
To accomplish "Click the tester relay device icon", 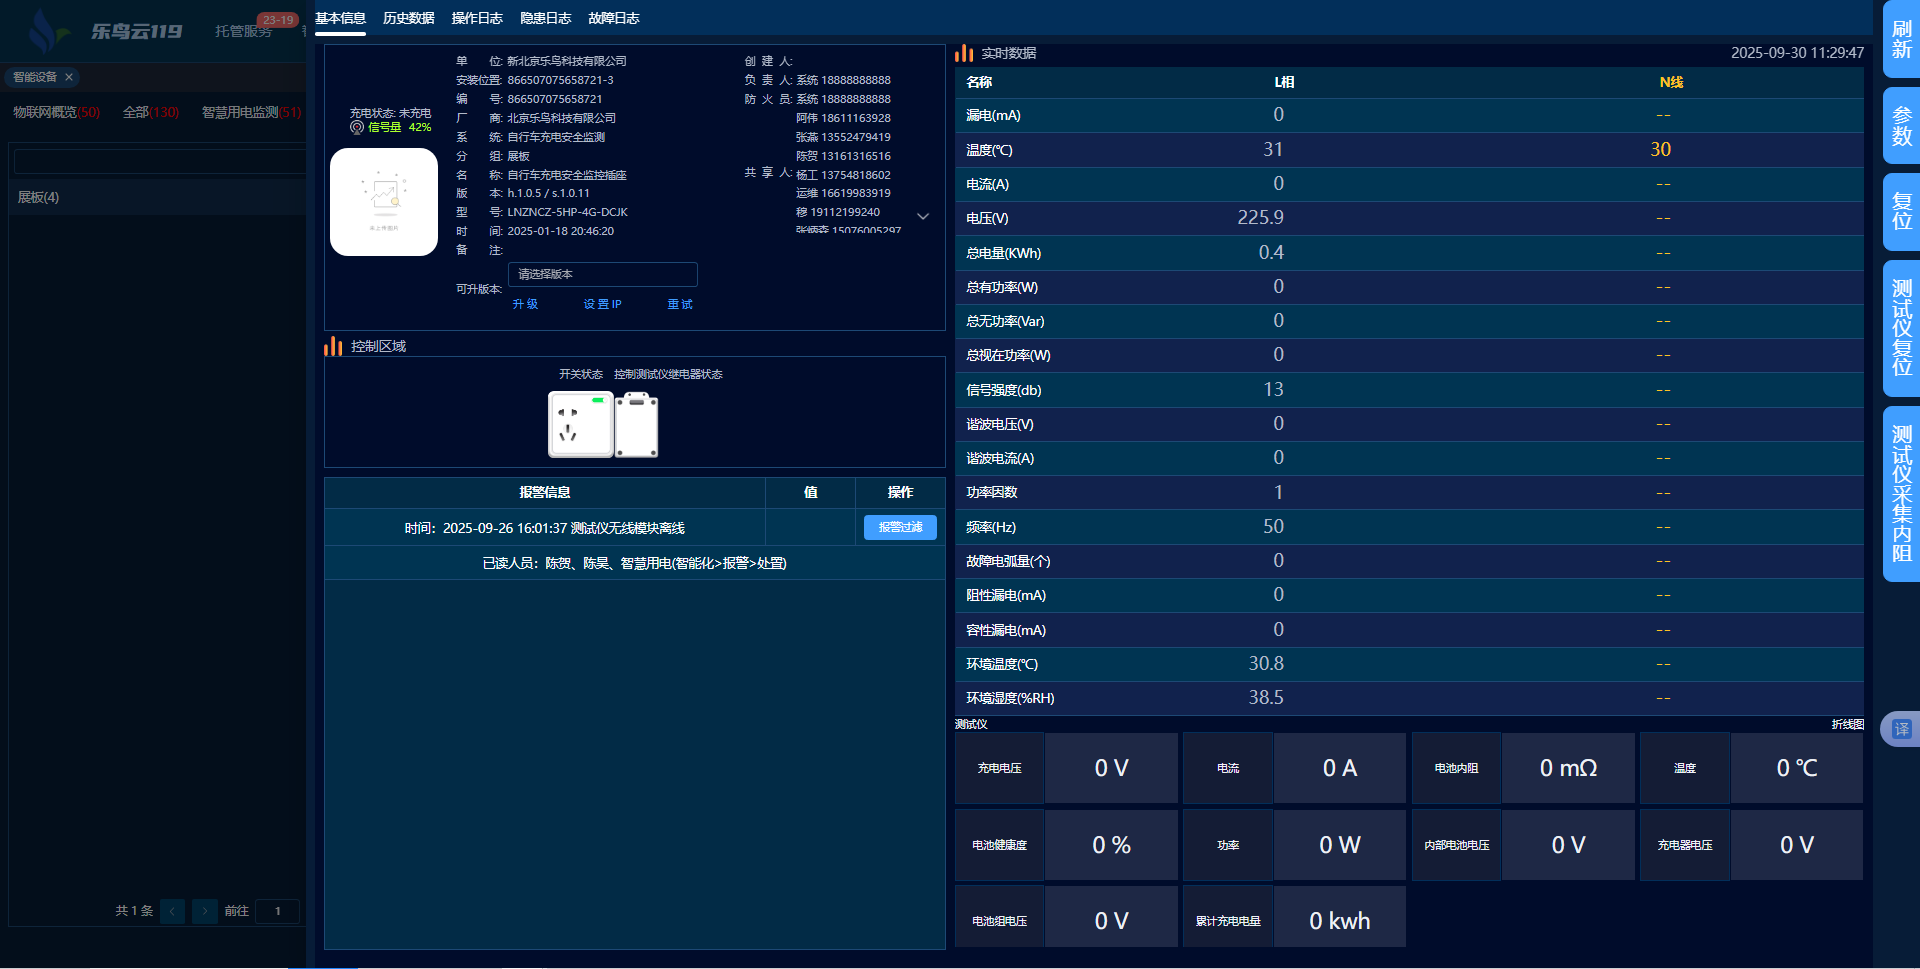I will coord(636,424).
